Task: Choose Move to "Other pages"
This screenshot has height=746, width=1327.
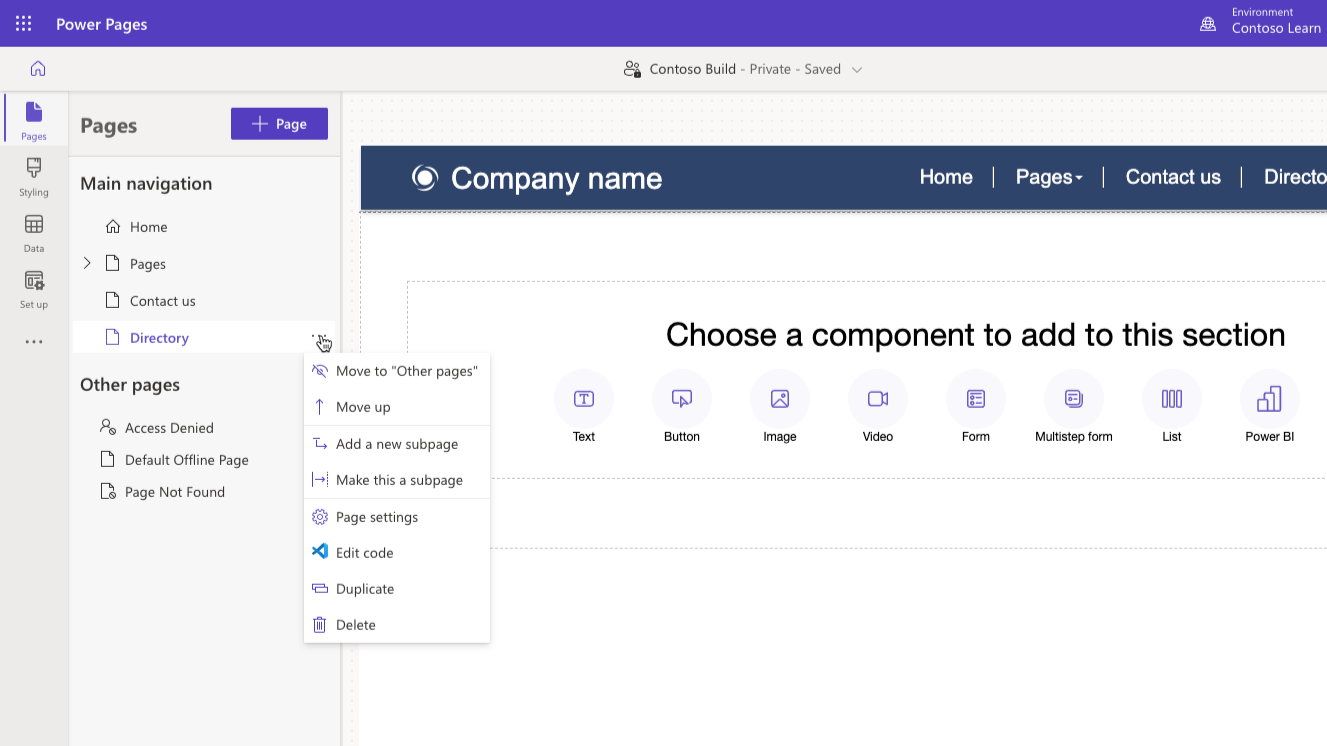Action: [397, 371]
